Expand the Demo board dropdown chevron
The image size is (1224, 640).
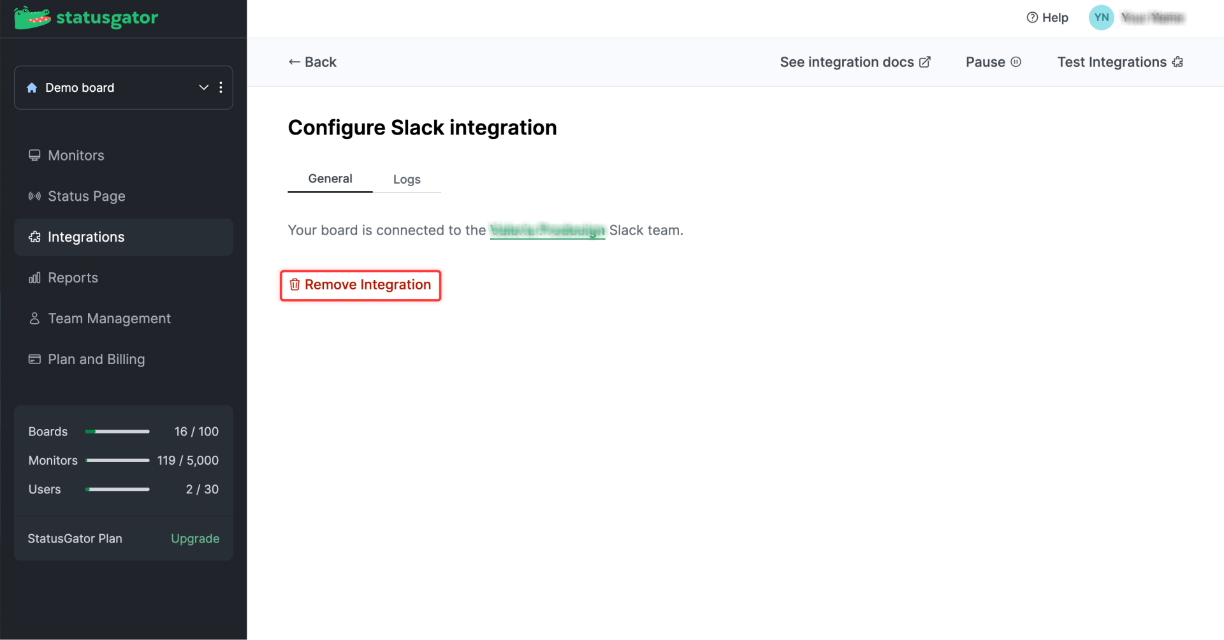point(204,88)
